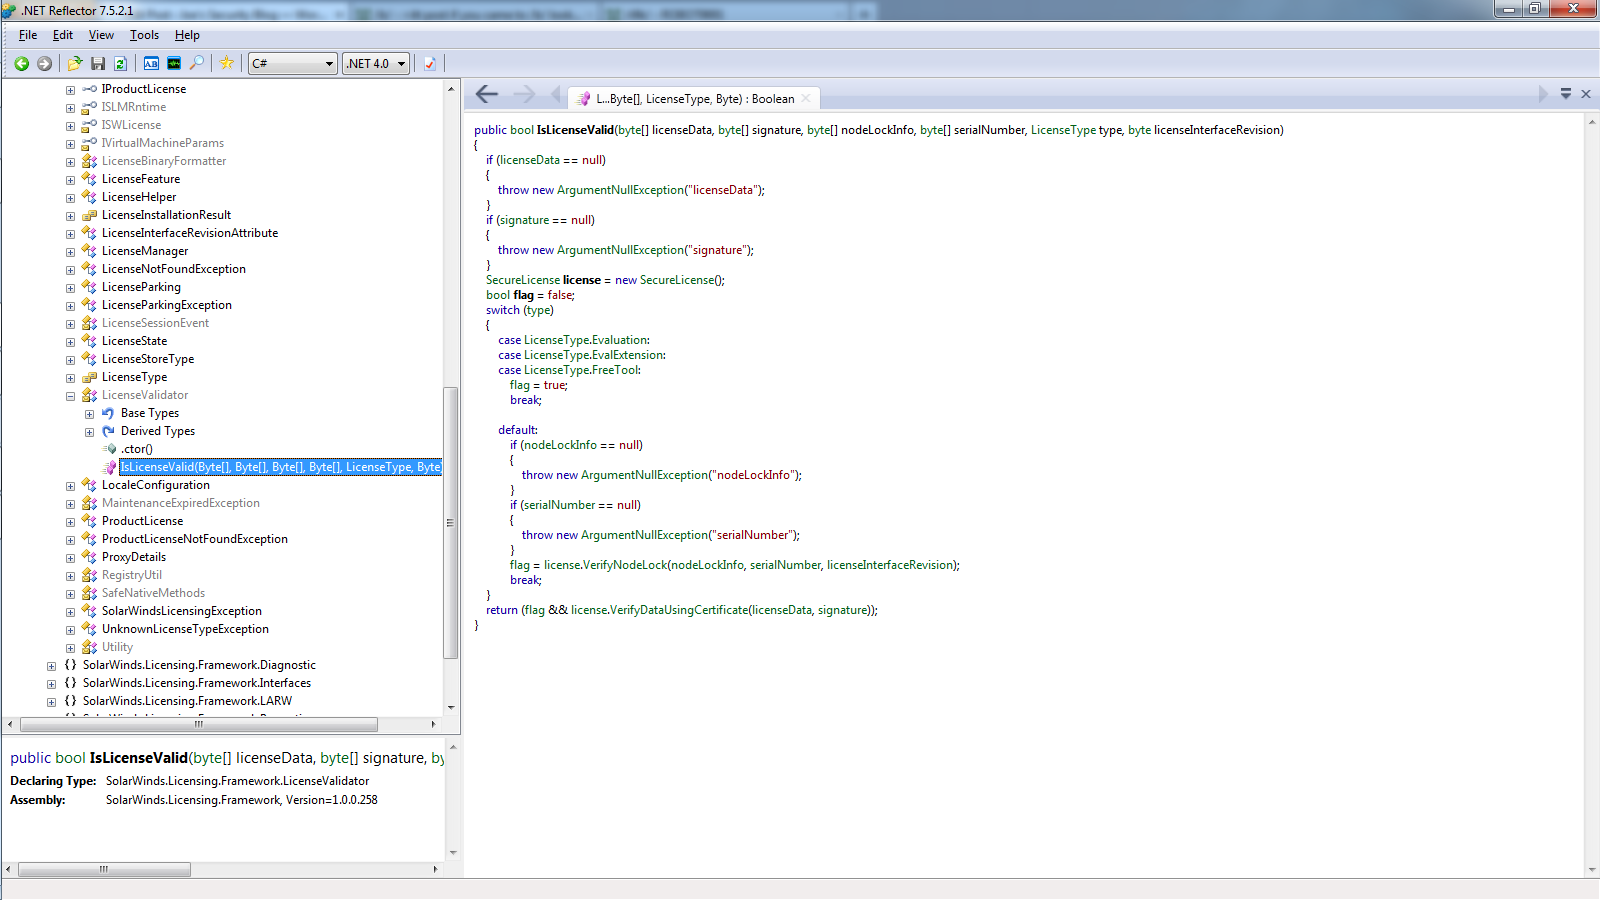Screen dimensions: 1600x900
Task: Select the .ctor() method
Action: pyautogui.click(x=137, y=449)
